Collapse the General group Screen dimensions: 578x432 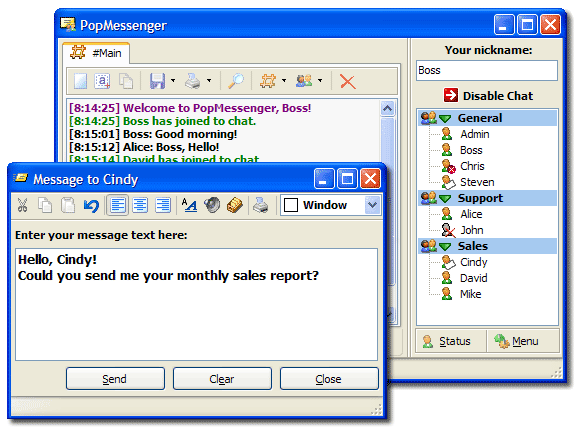pyautogui.click(x=445, y=118)
